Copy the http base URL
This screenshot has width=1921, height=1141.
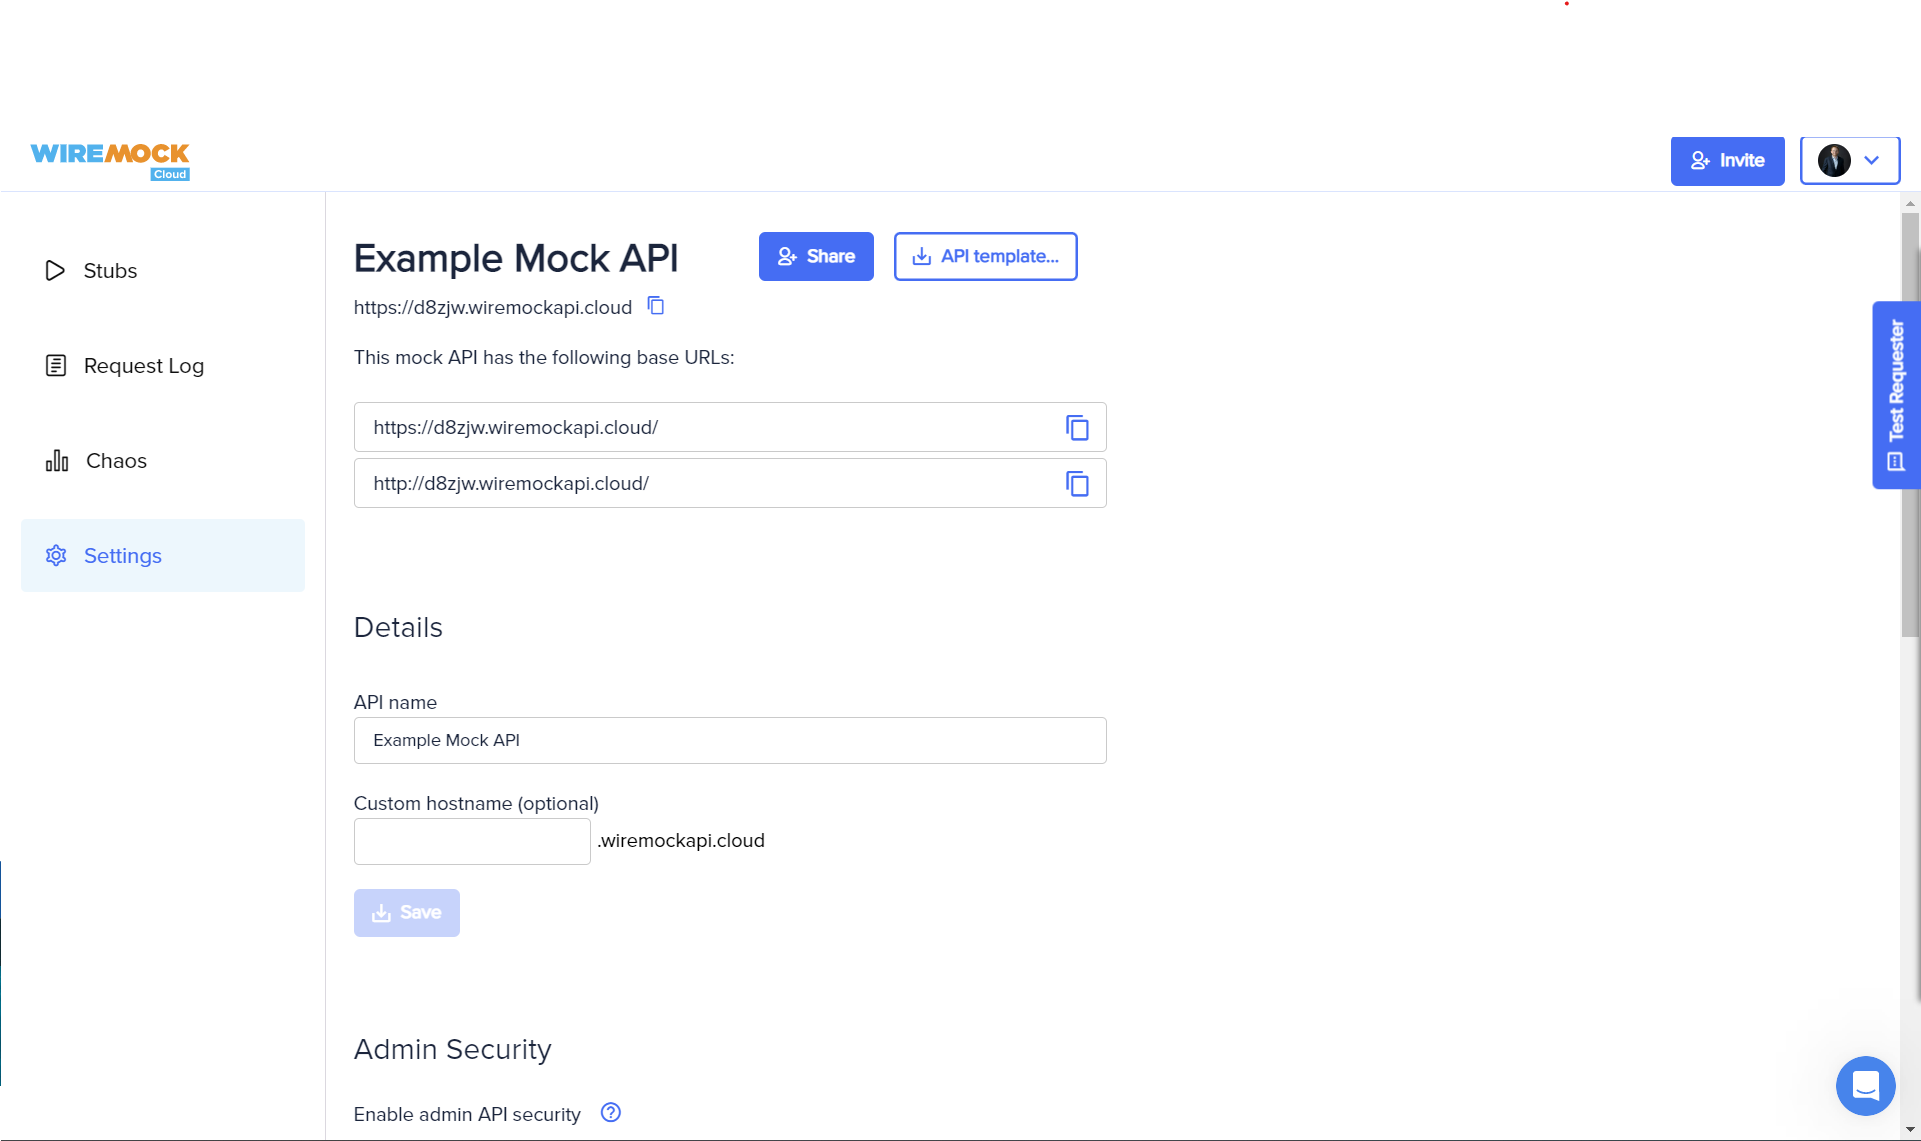(1077, 484)
